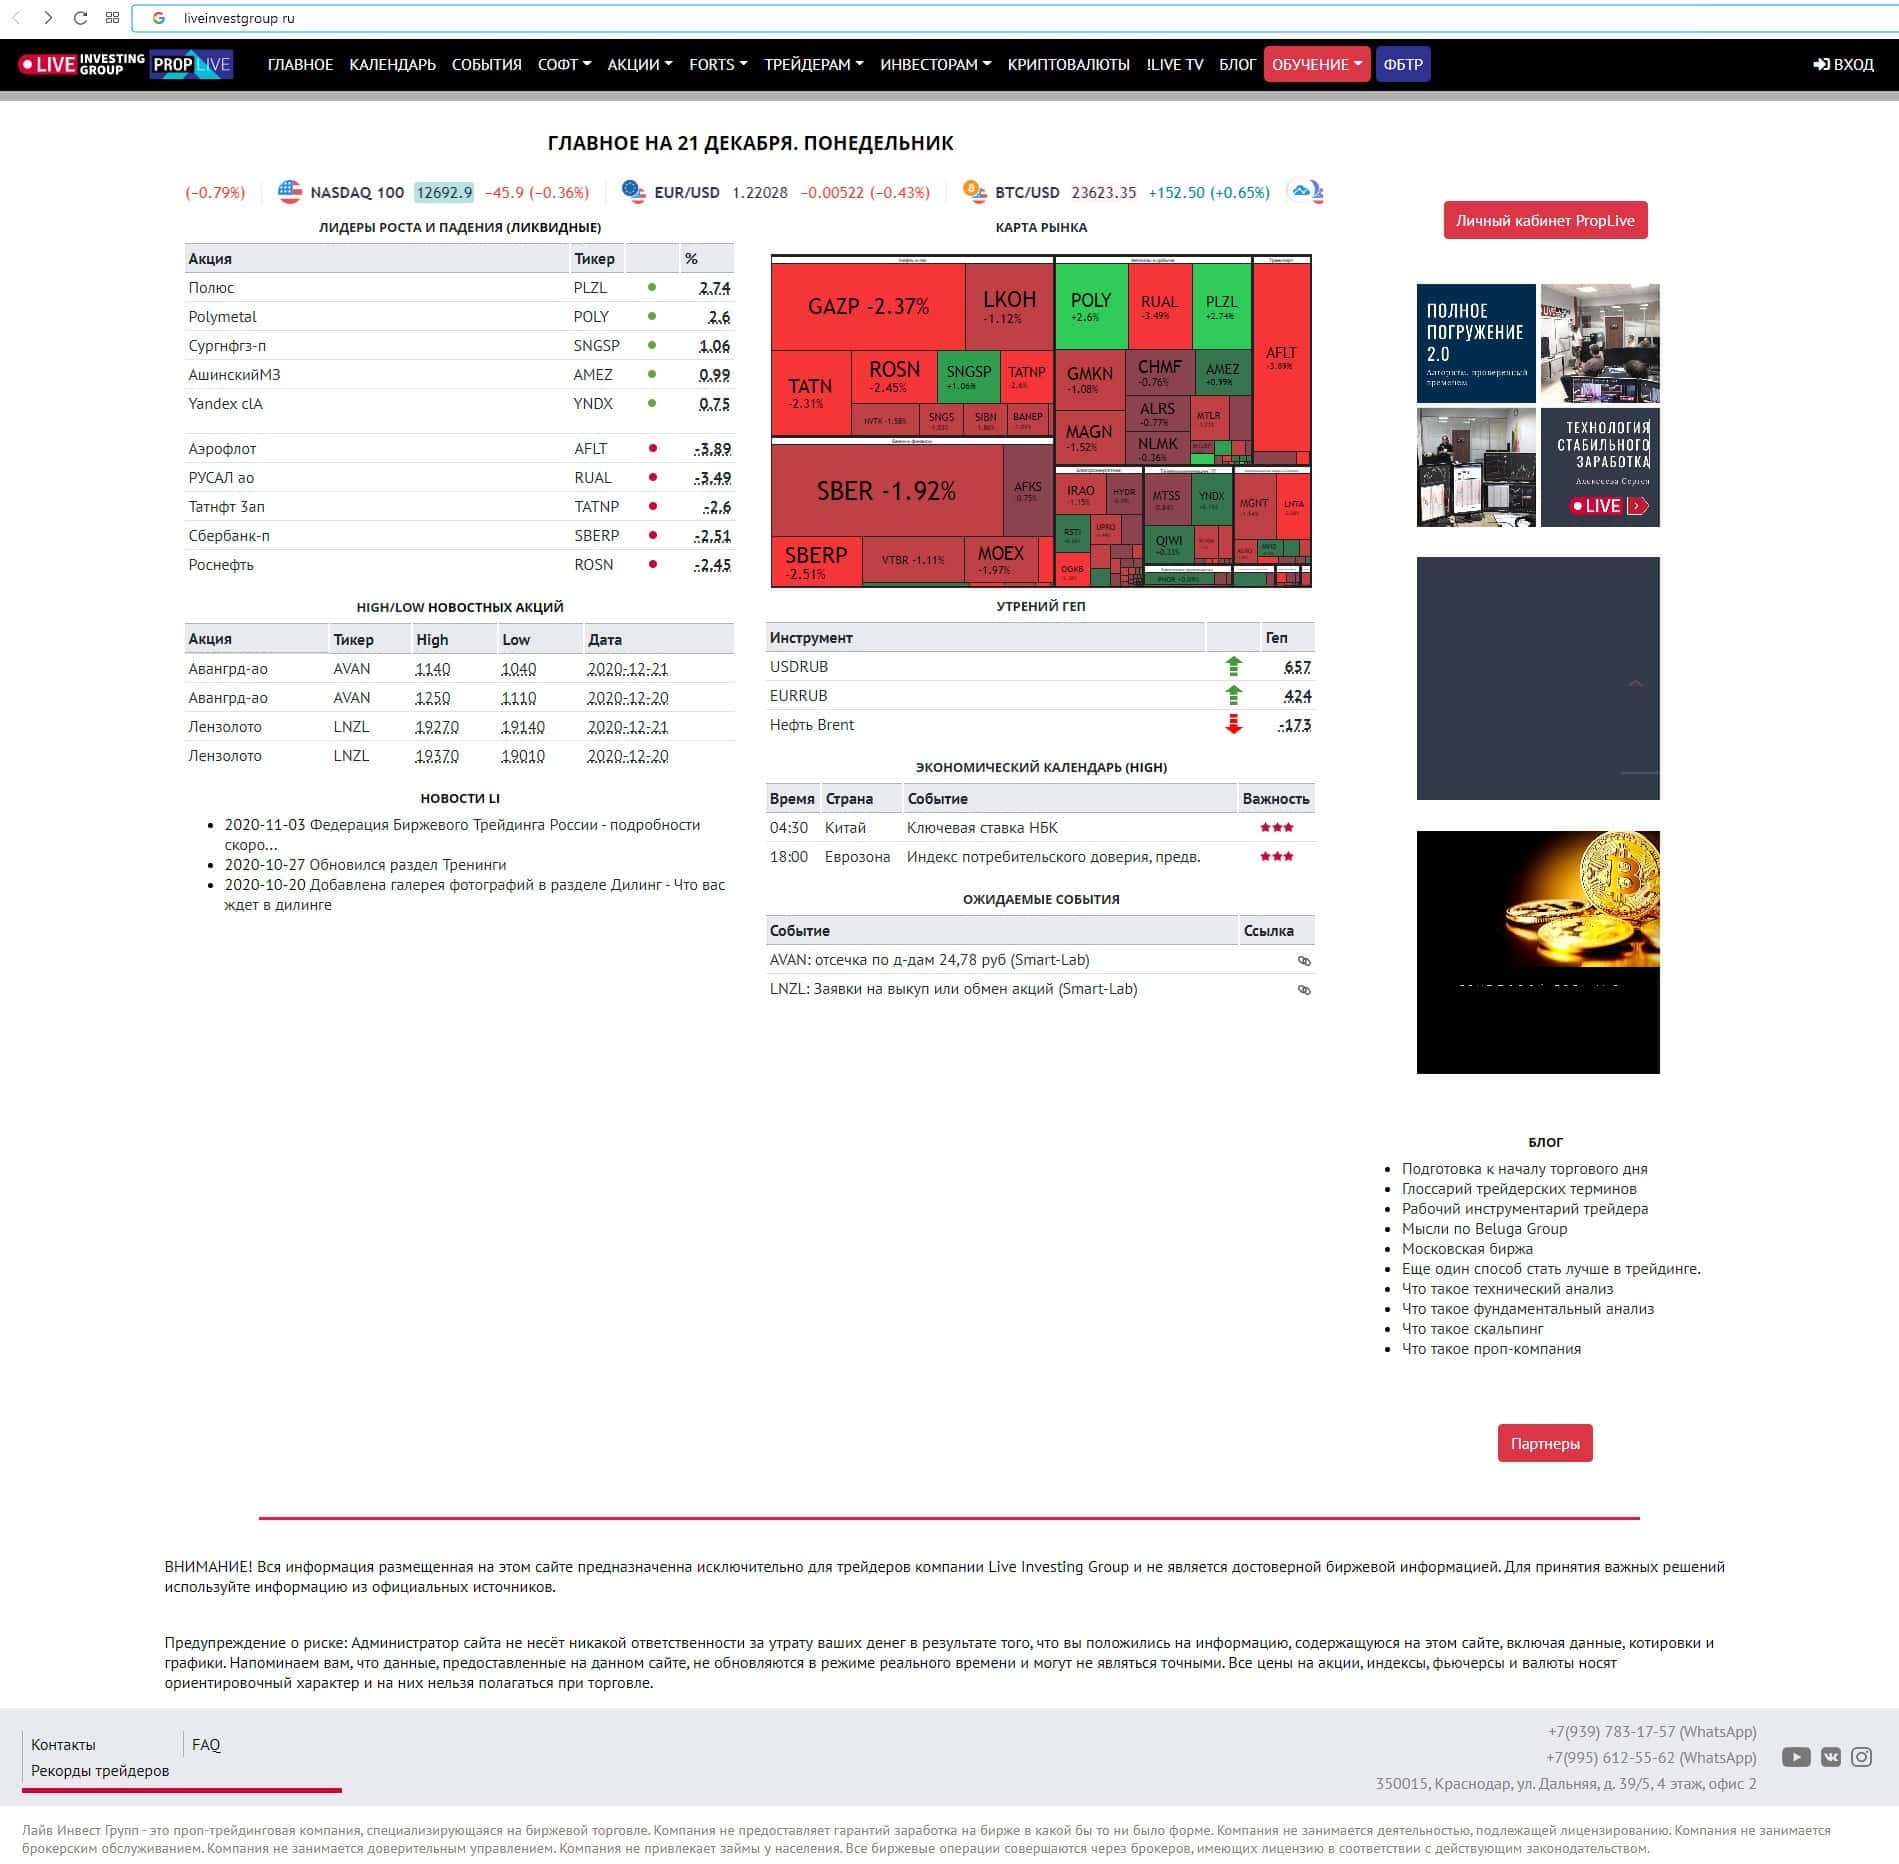Click the browser forward arrow

[48, 18]
